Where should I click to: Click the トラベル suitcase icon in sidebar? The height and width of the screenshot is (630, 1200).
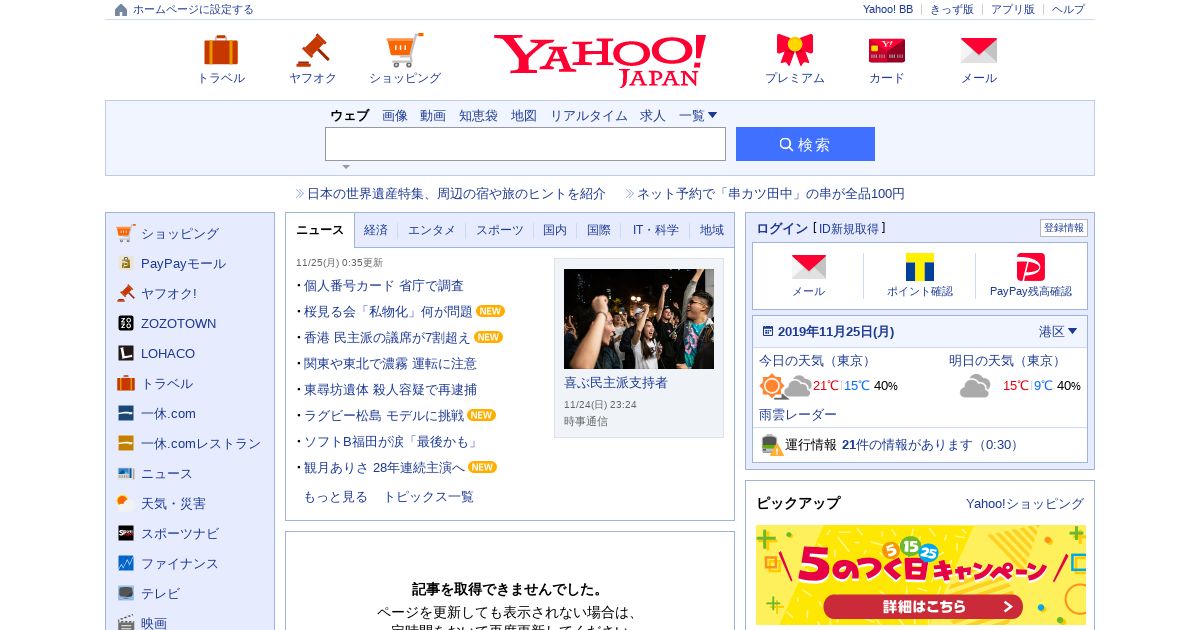(125, 383)
